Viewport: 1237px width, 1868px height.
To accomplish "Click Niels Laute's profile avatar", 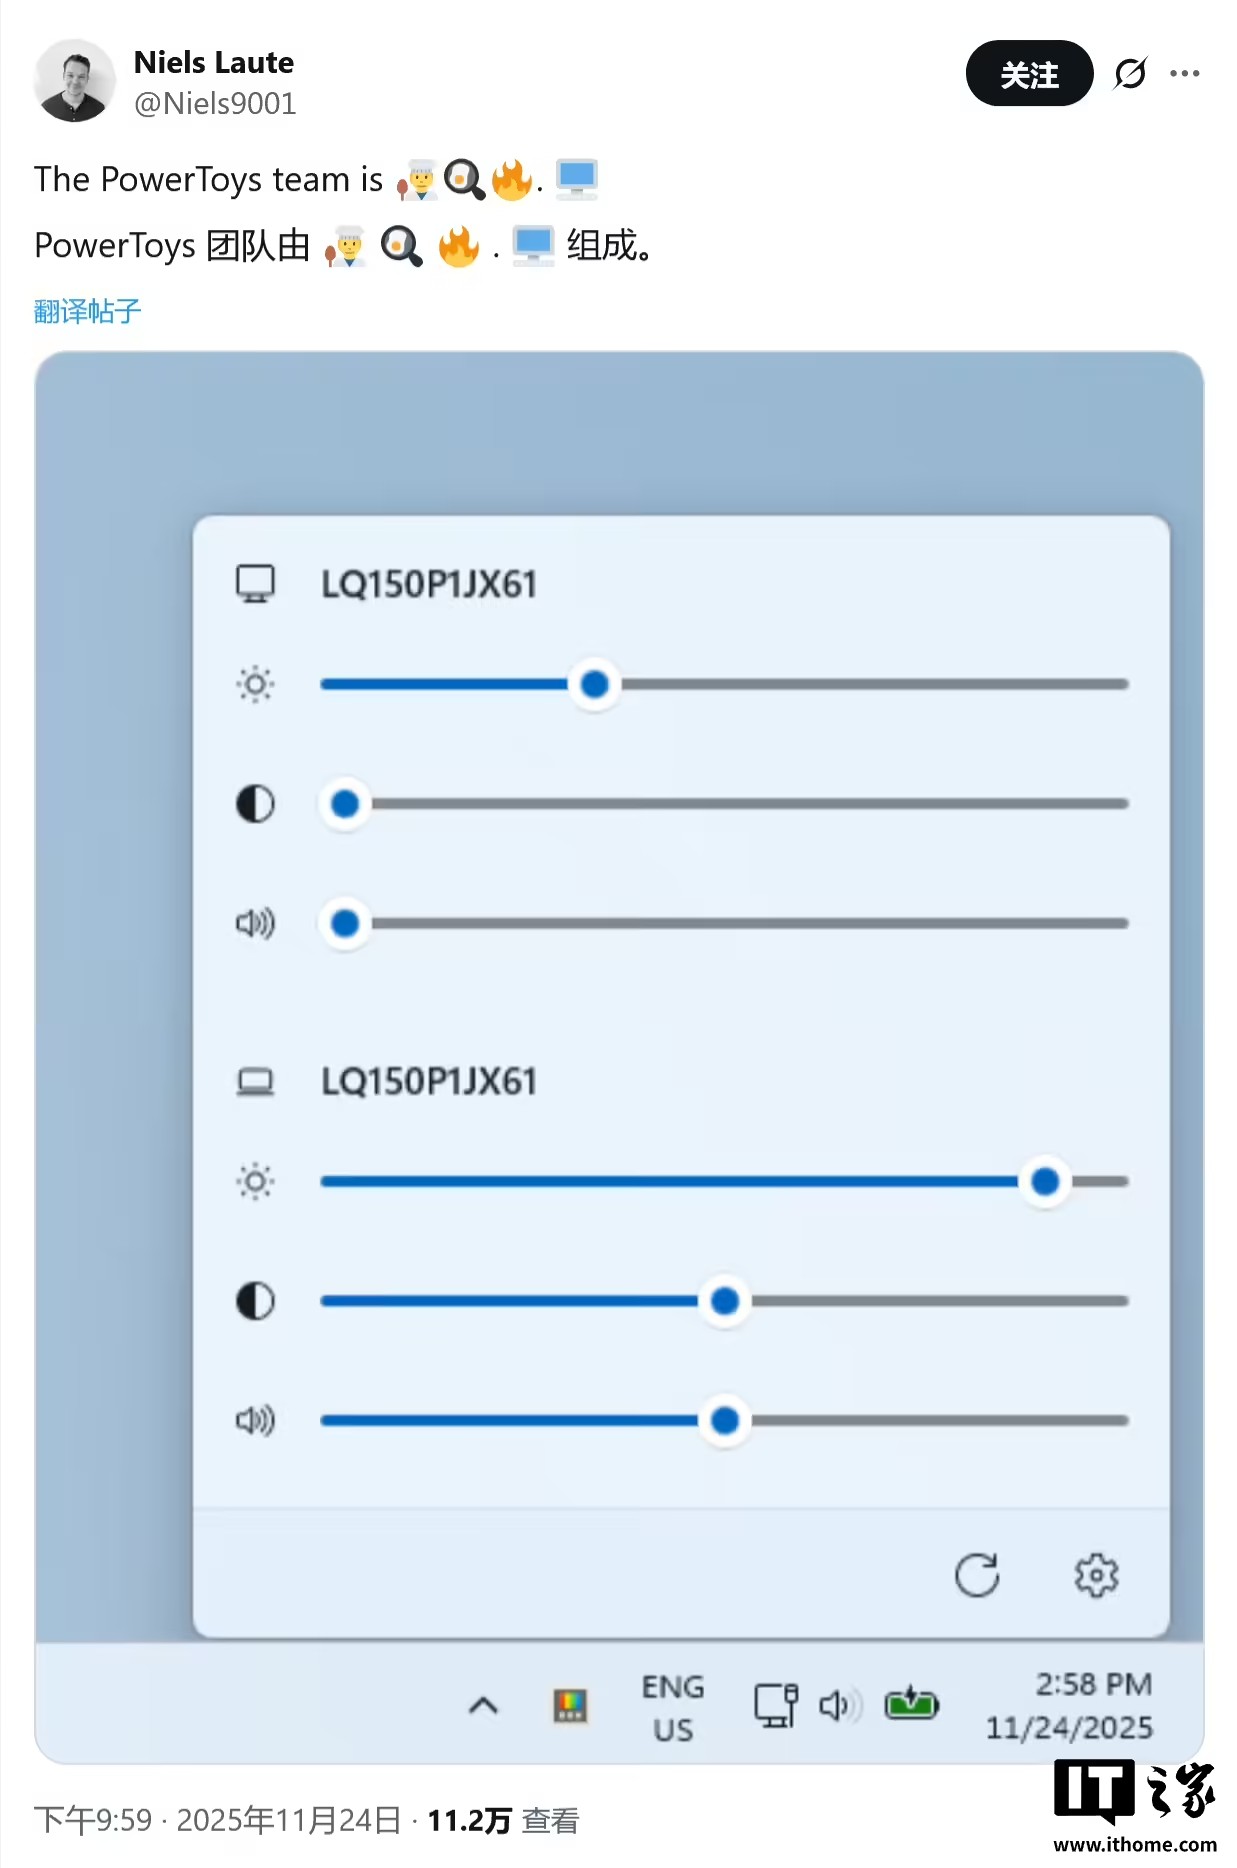I will (74, 81).
